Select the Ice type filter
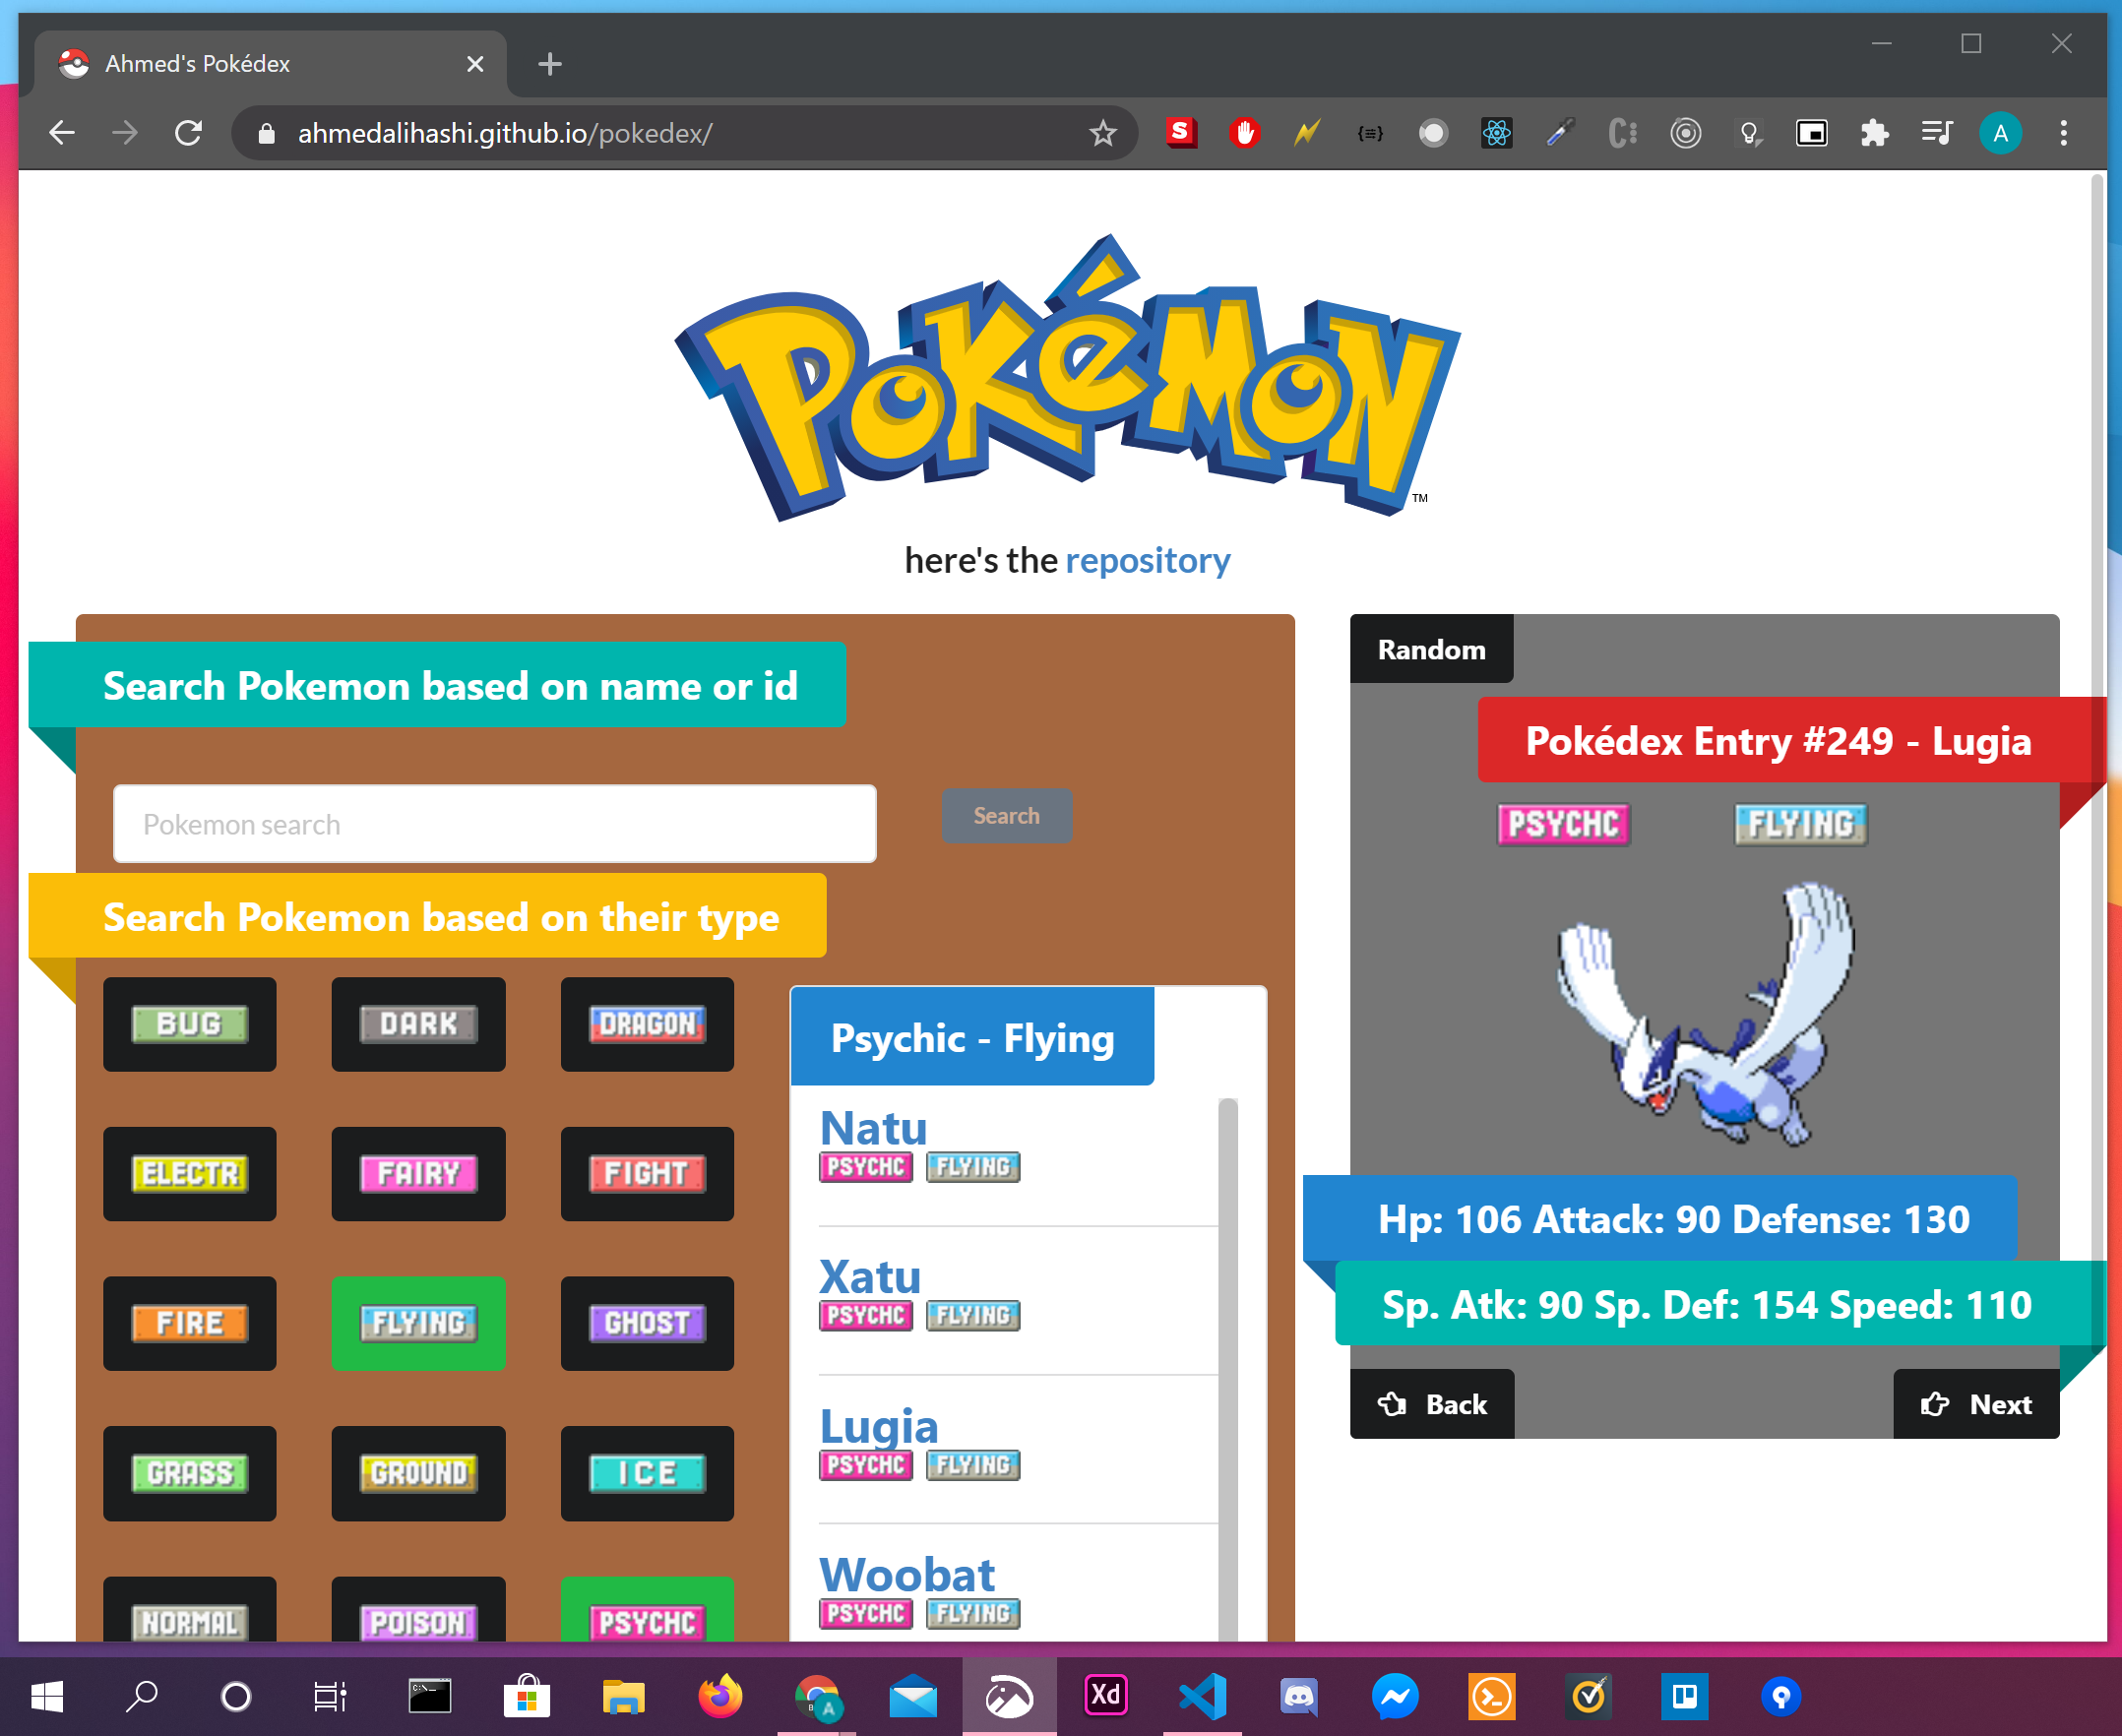This screenshot has width=2122, height=1736. (x=647, y=1472)
